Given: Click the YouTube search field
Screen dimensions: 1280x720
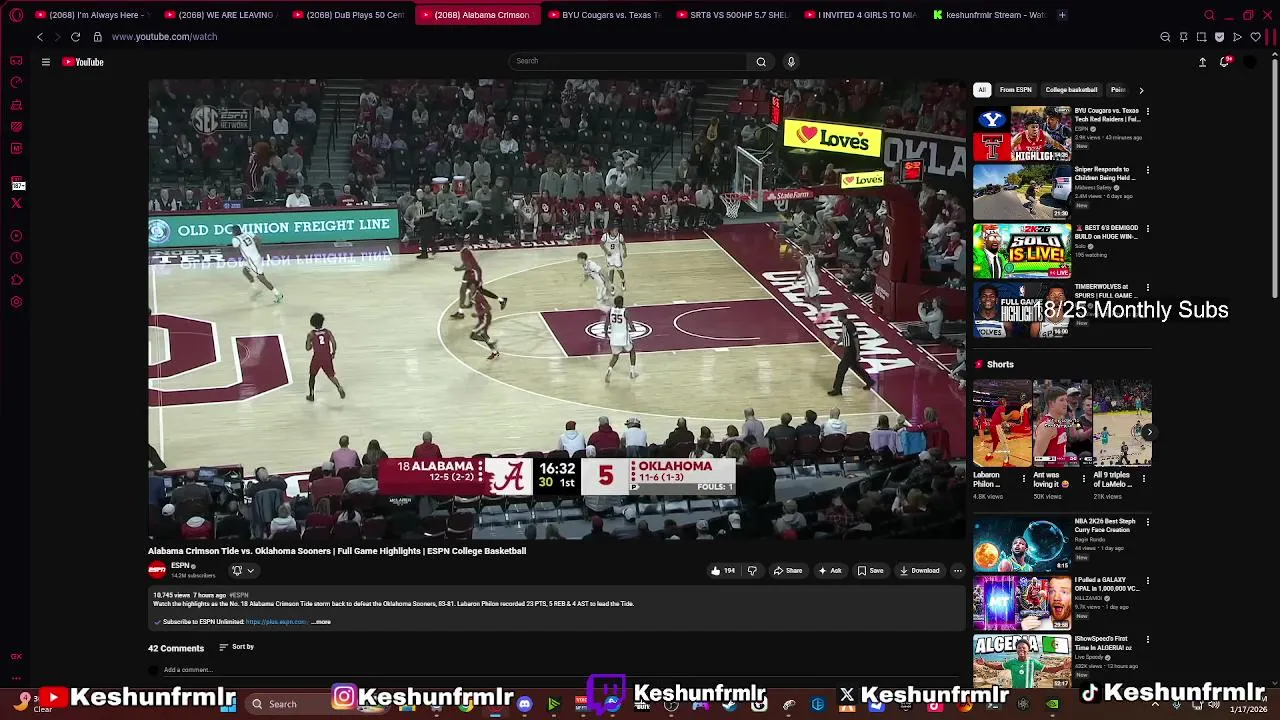Looking at the screenshot, I should 627,62.
